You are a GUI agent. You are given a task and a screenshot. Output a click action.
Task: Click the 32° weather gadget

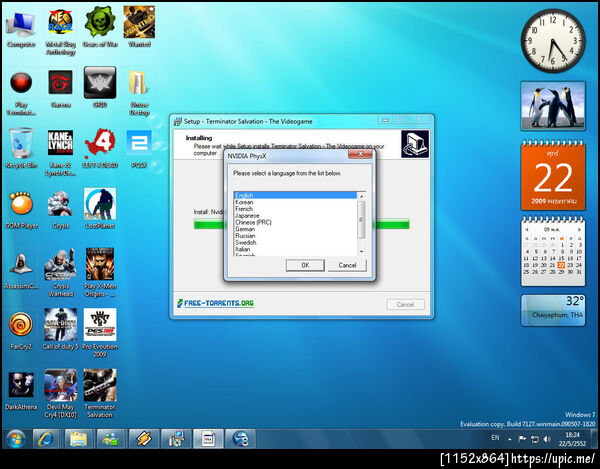(553, 310)
